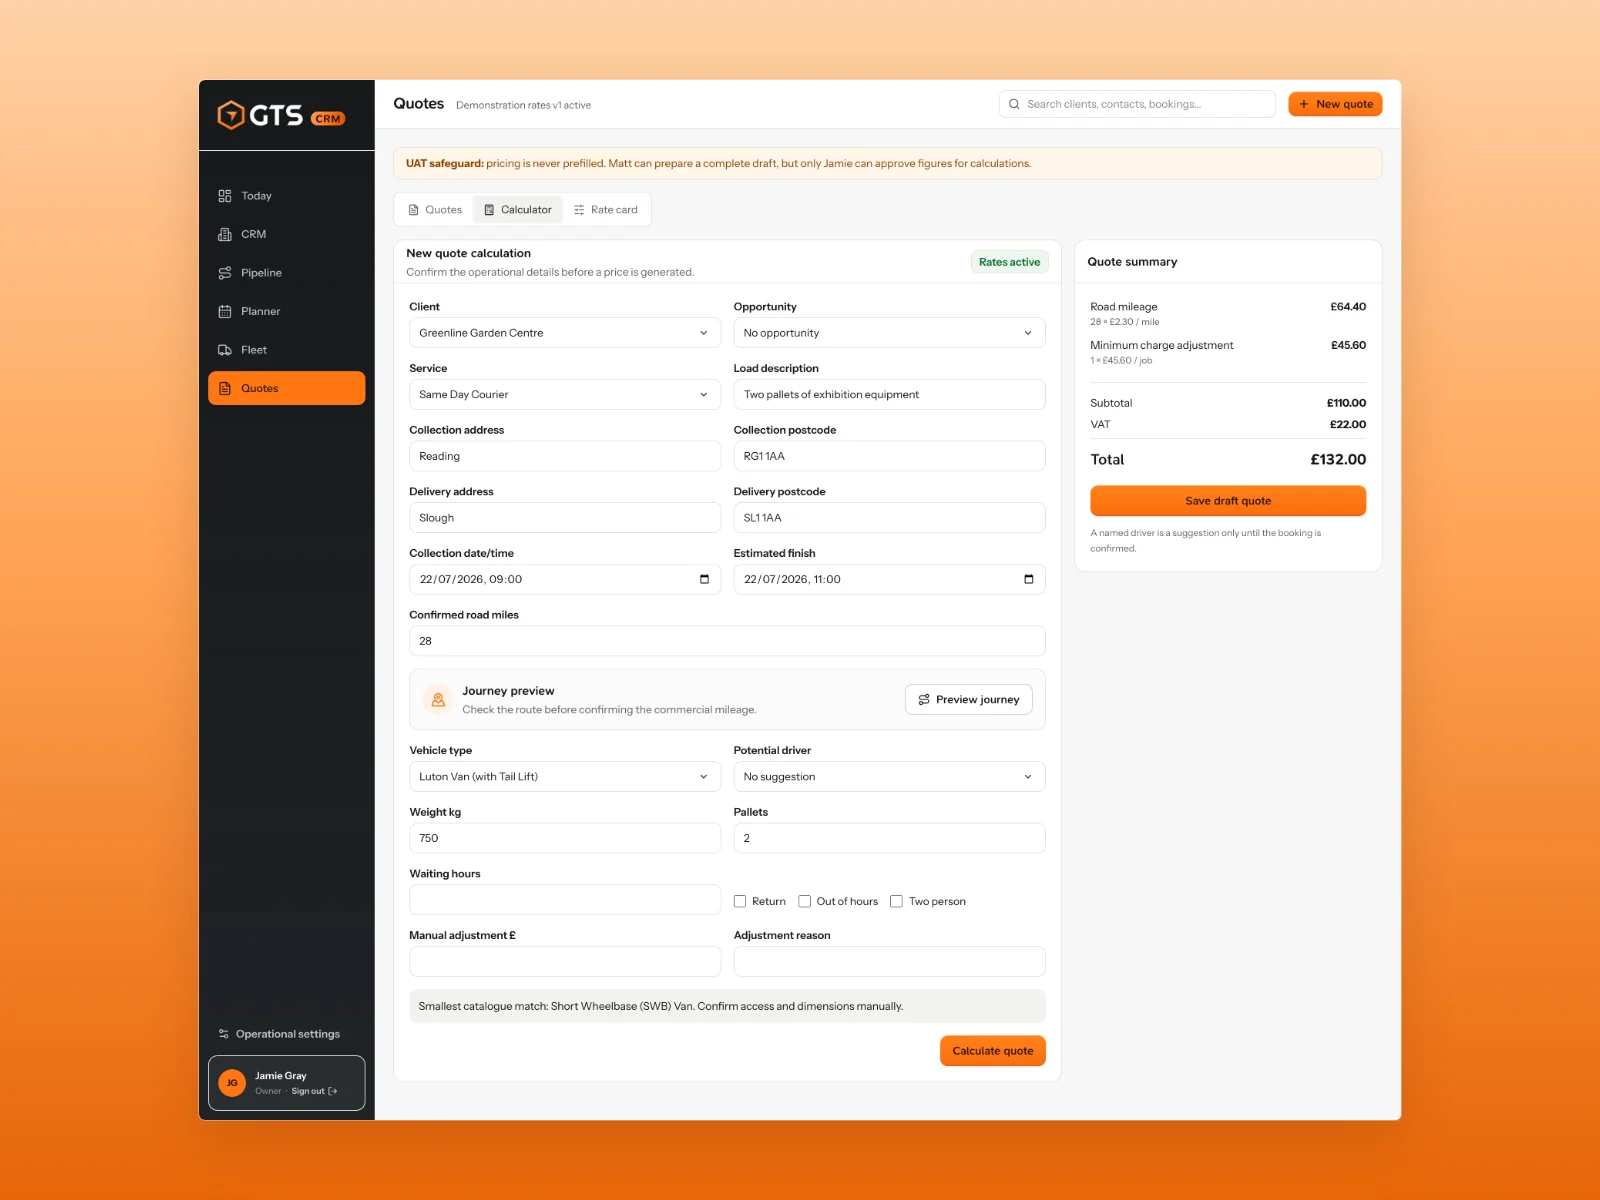This screenshot has height=1200, width=1600.
Task: Click the GTS CRM logo
Action: [281, 116]
